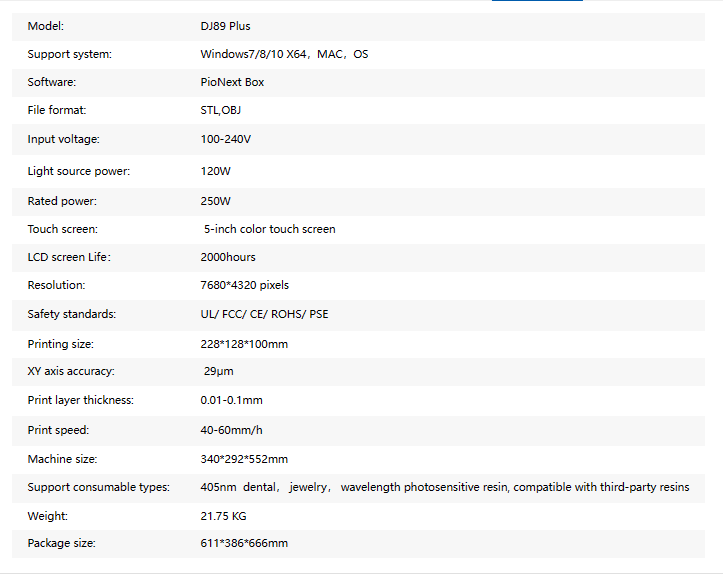The image size is (723, 574).
Task: Click the 'Weight:' label
Action: (47, 516)
